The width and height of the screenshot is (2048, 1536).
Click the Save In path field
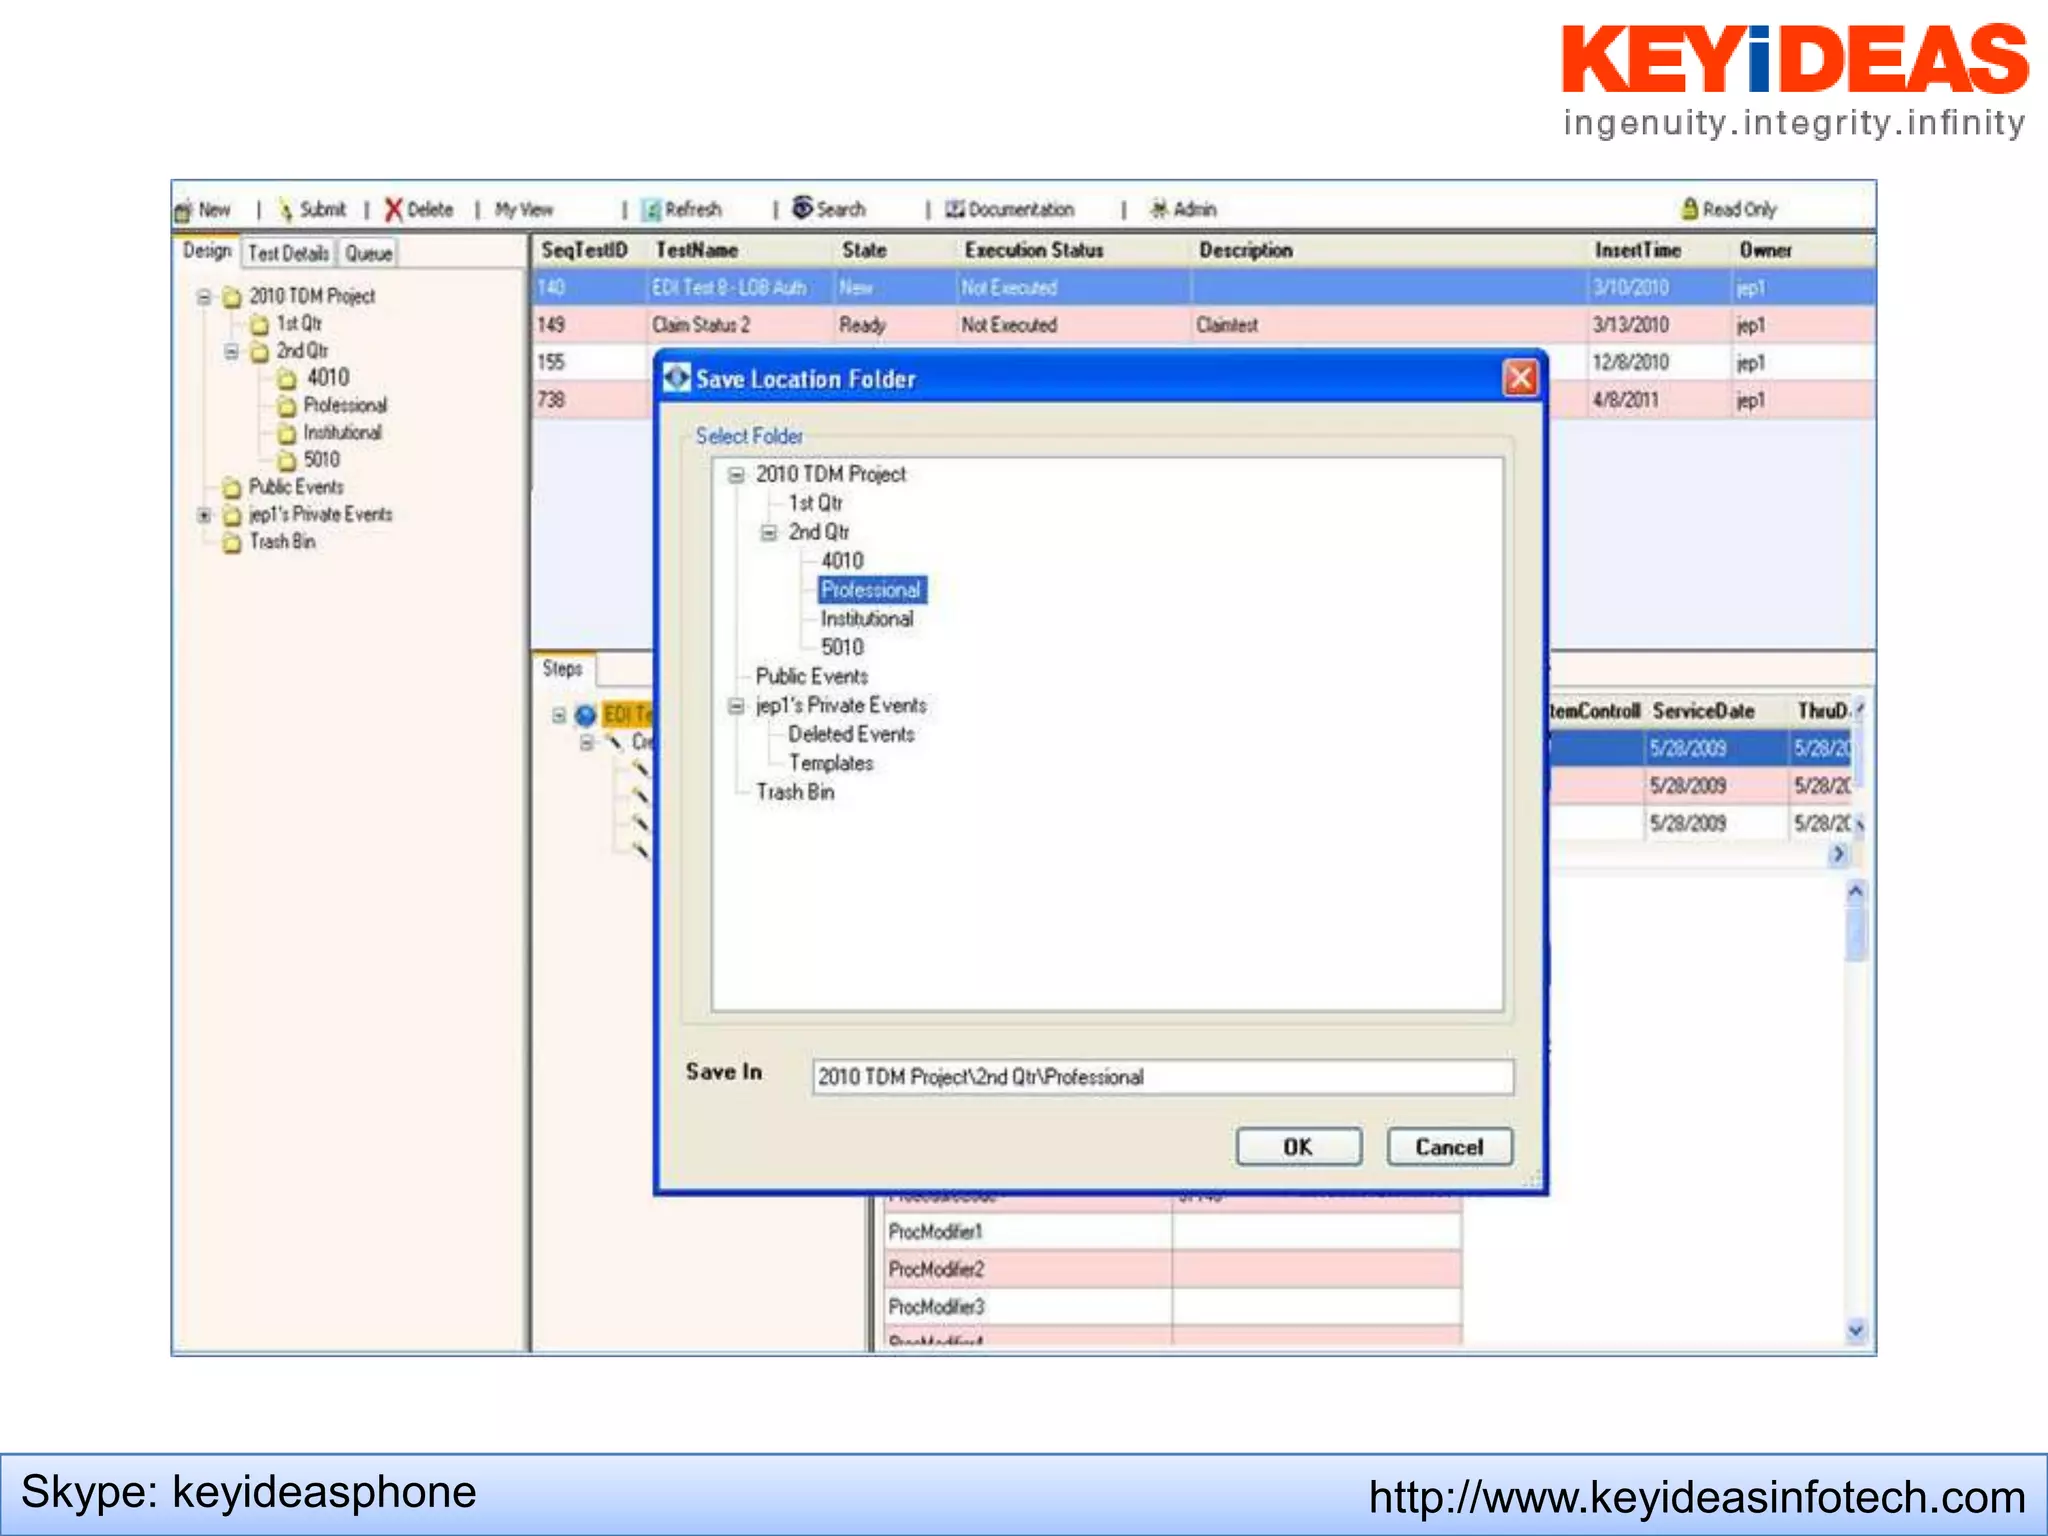(x=1163, y=1077)
